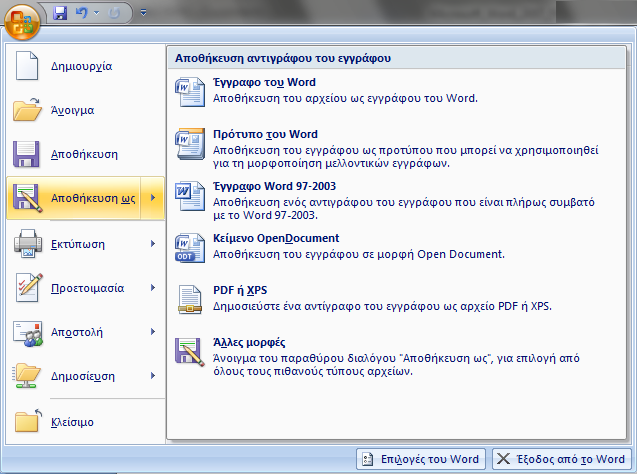
Task: Select the Πρότυπο του Word title
Action: 265,134
